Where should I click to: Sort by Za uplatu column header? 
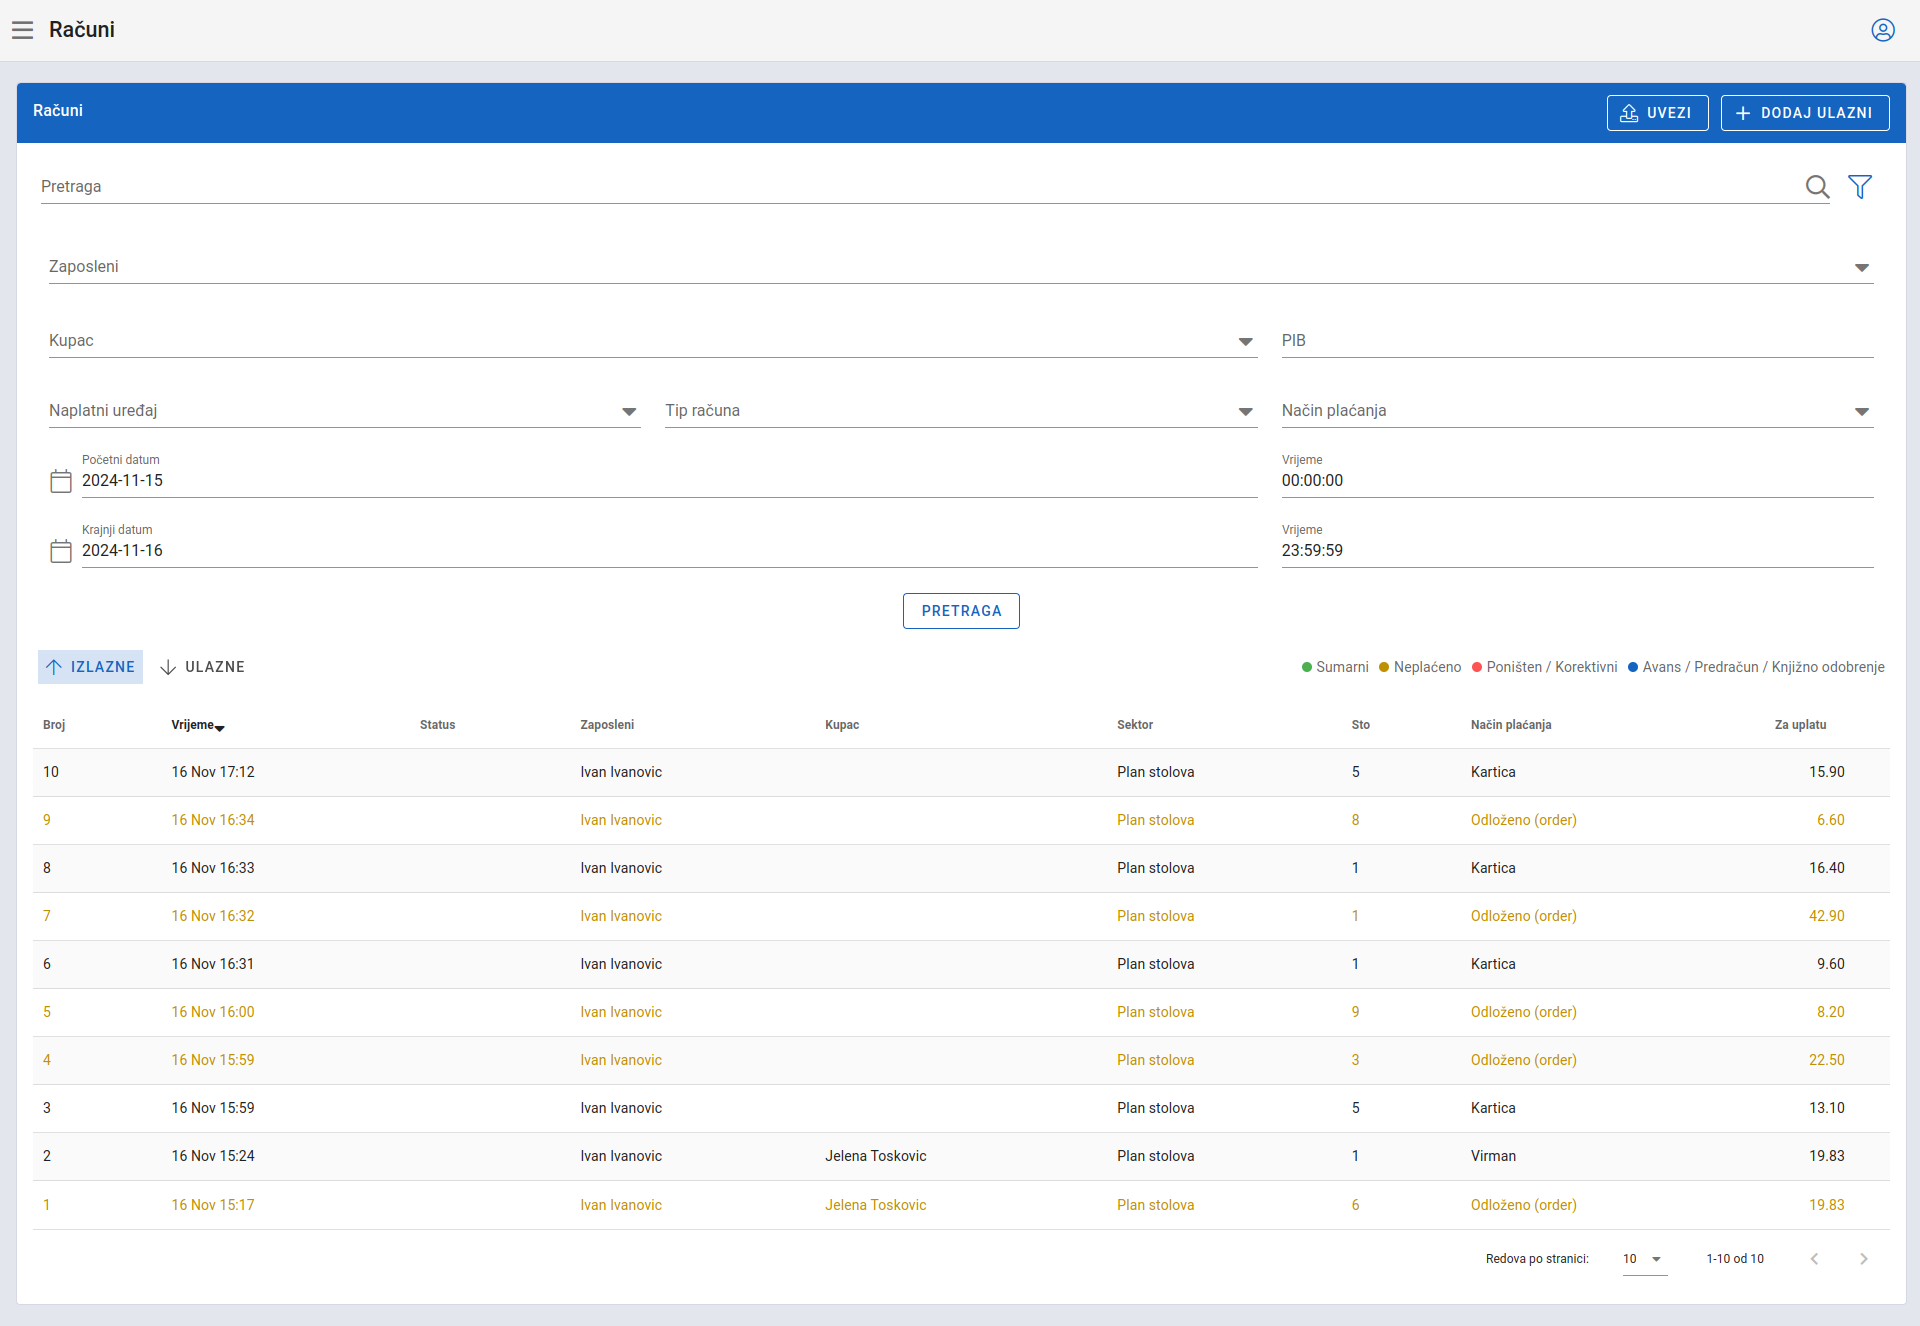1800,725
